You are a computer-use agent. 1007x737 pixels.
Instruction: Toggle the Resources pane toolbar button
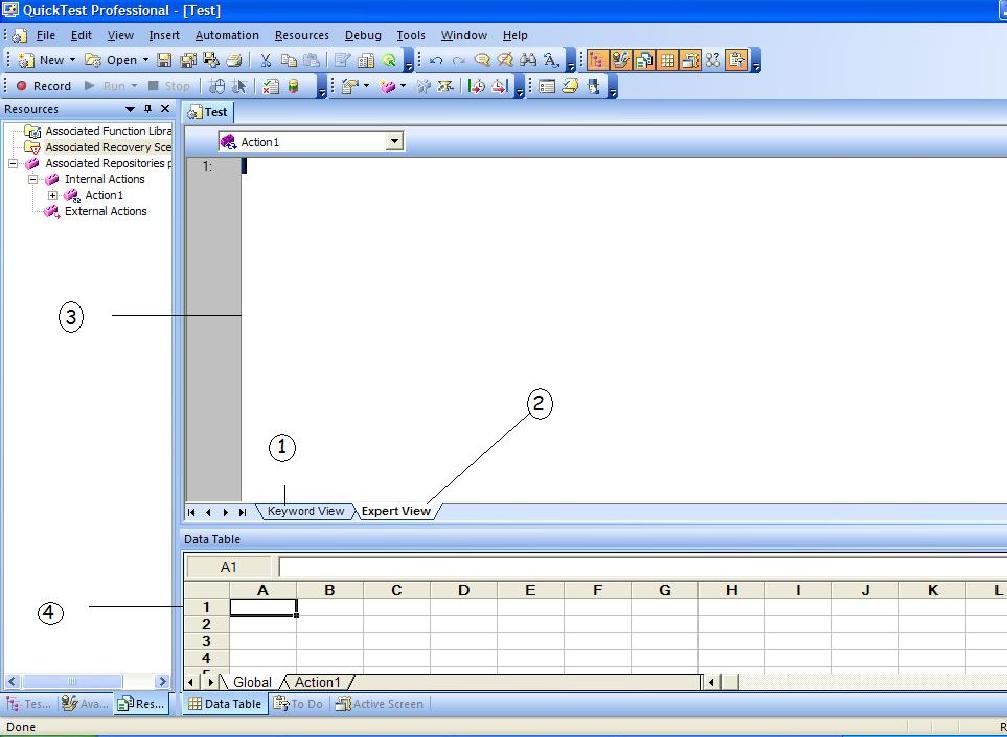(x=644, y=60)
